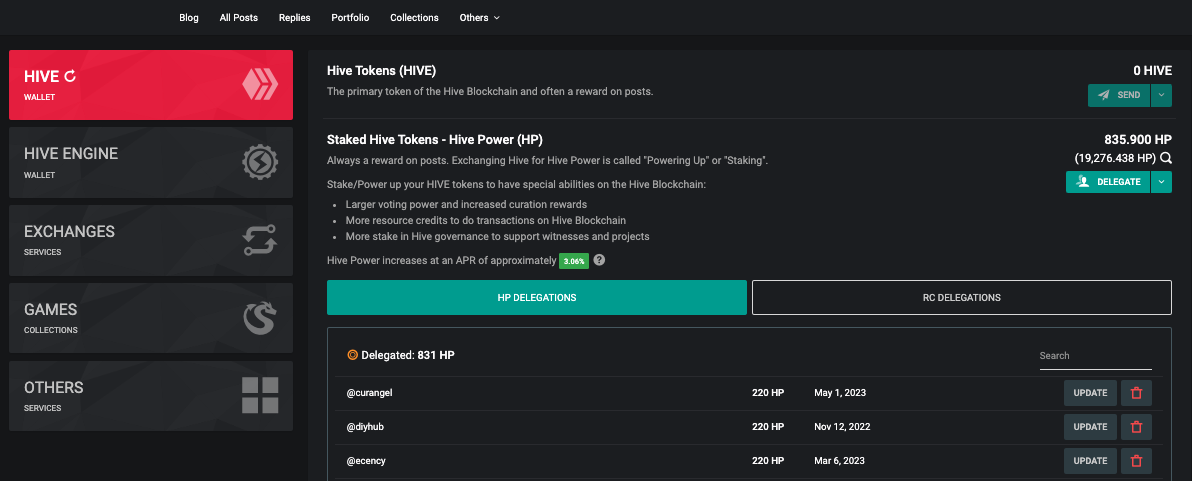The height and width of the screenshot is (481, 1192).
Task: Click the 835.900 HP balance
Action: pos(1138,140)
